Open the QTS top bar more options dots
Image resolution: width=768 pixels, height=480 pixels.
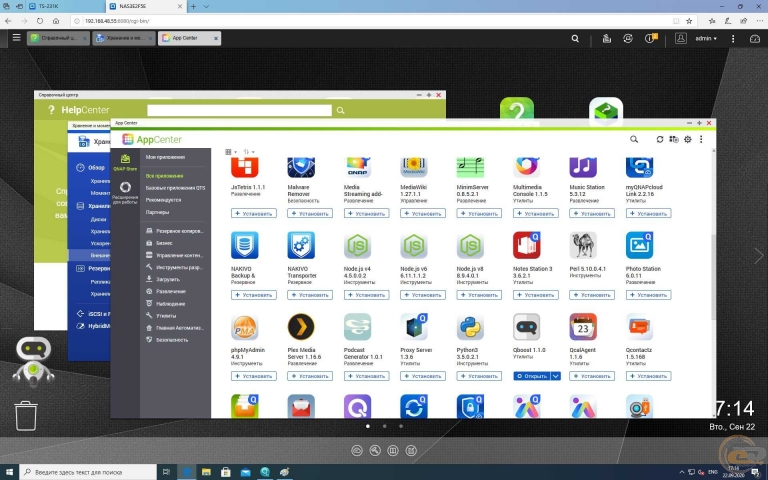(x=733, y=38)
